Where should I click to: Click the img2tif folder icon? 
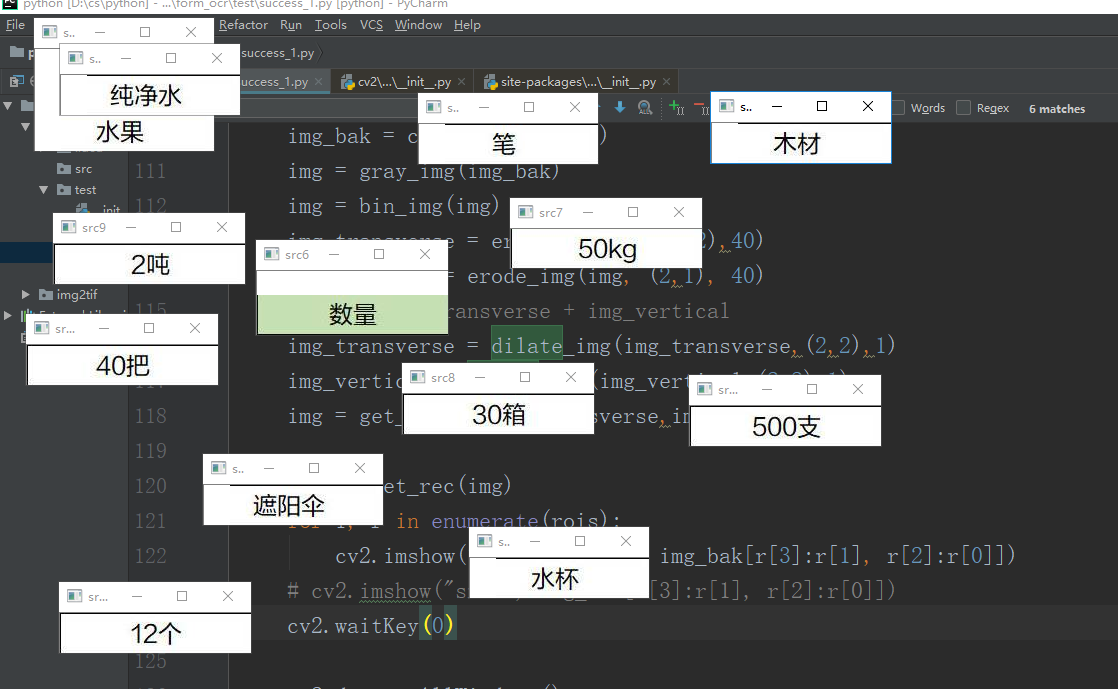[46, 295]
